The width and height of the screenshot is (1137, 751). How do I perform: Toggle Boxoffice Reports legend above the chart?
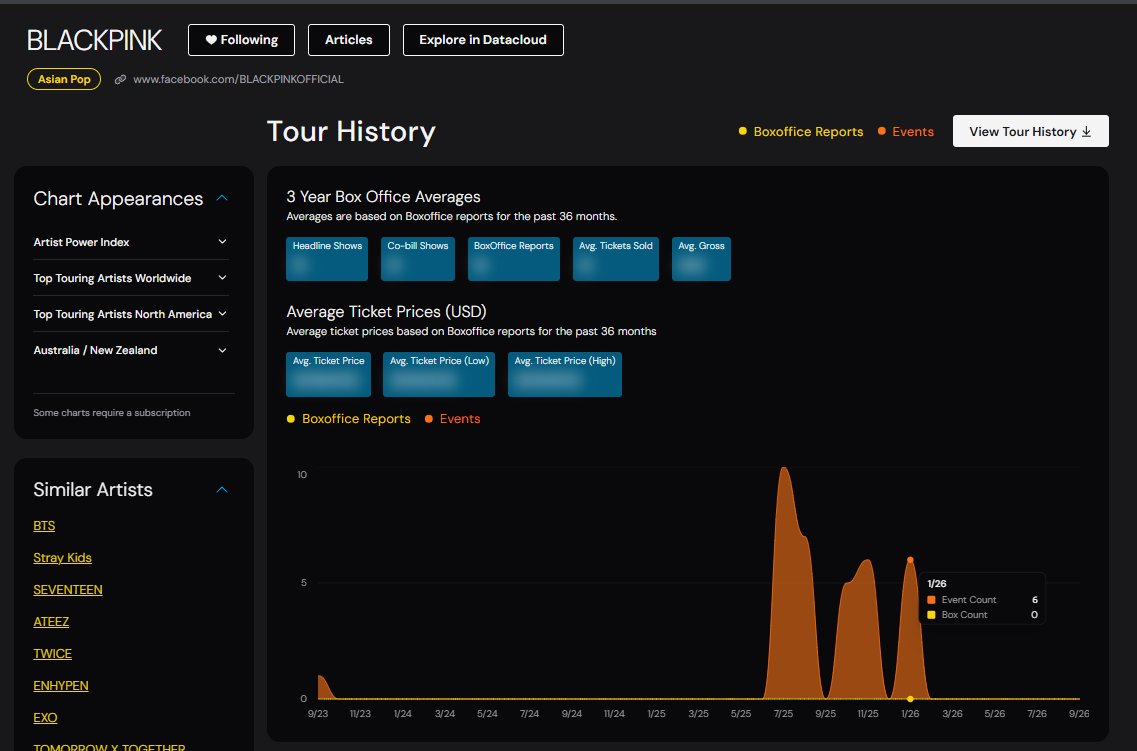(349, 418)
